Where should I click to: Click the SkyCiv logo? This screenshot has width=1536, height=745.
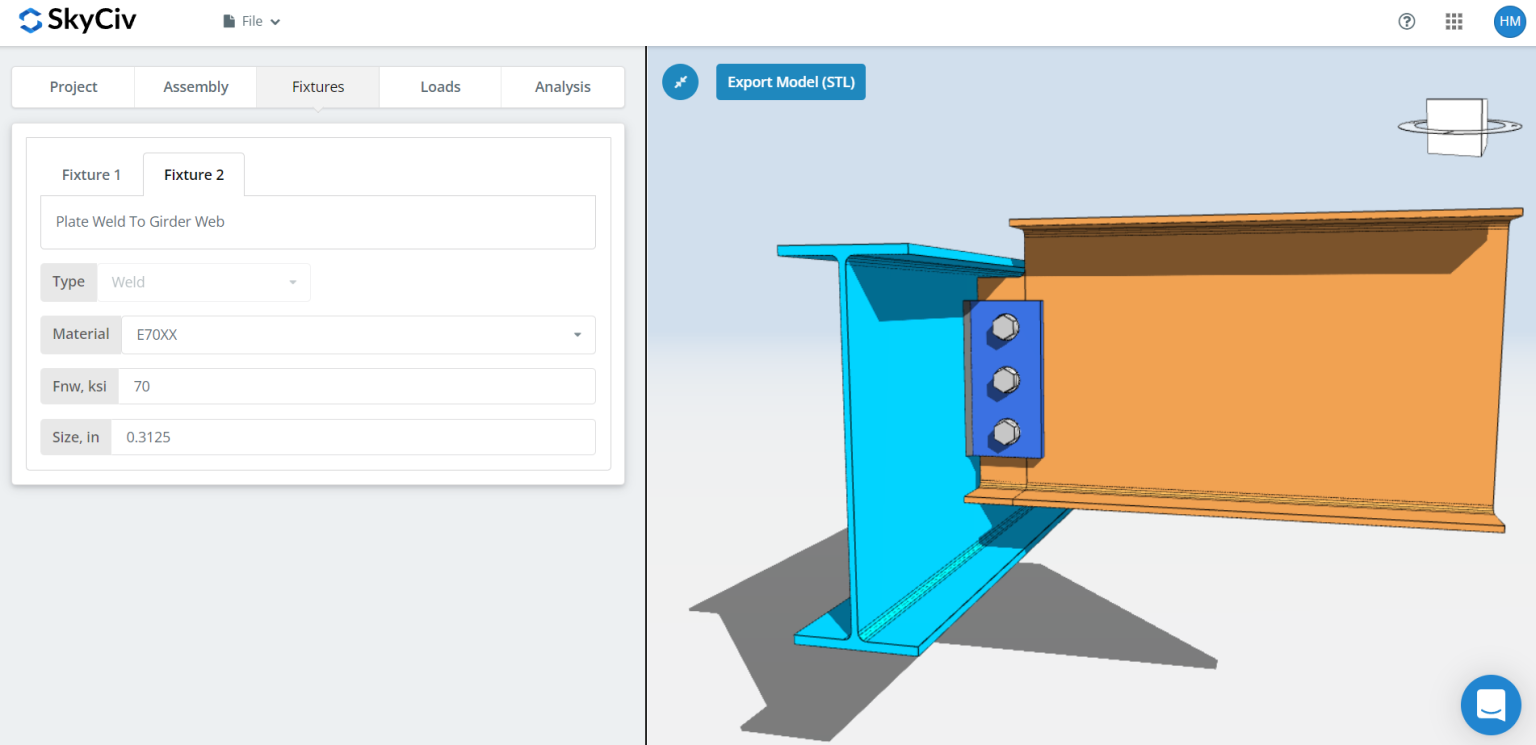(x=77, y=21)
